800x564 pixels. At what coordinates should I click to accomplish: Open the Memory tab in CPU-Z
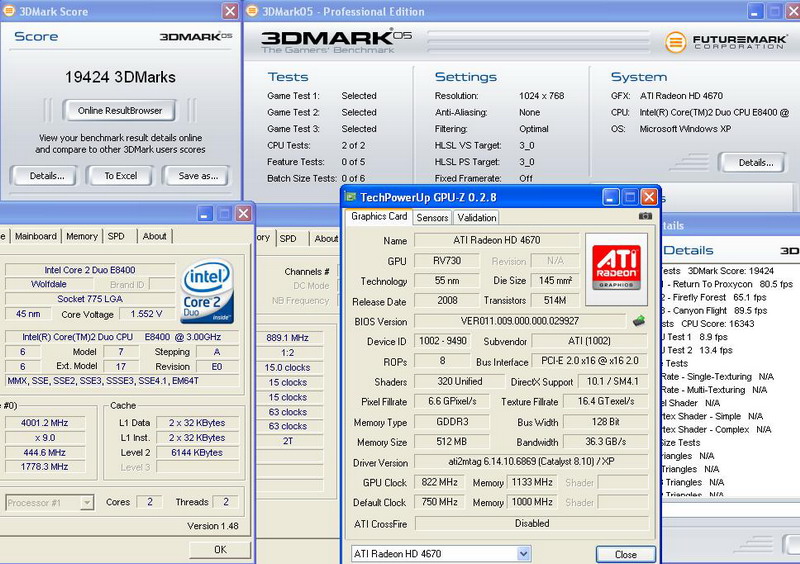point(82,236)
